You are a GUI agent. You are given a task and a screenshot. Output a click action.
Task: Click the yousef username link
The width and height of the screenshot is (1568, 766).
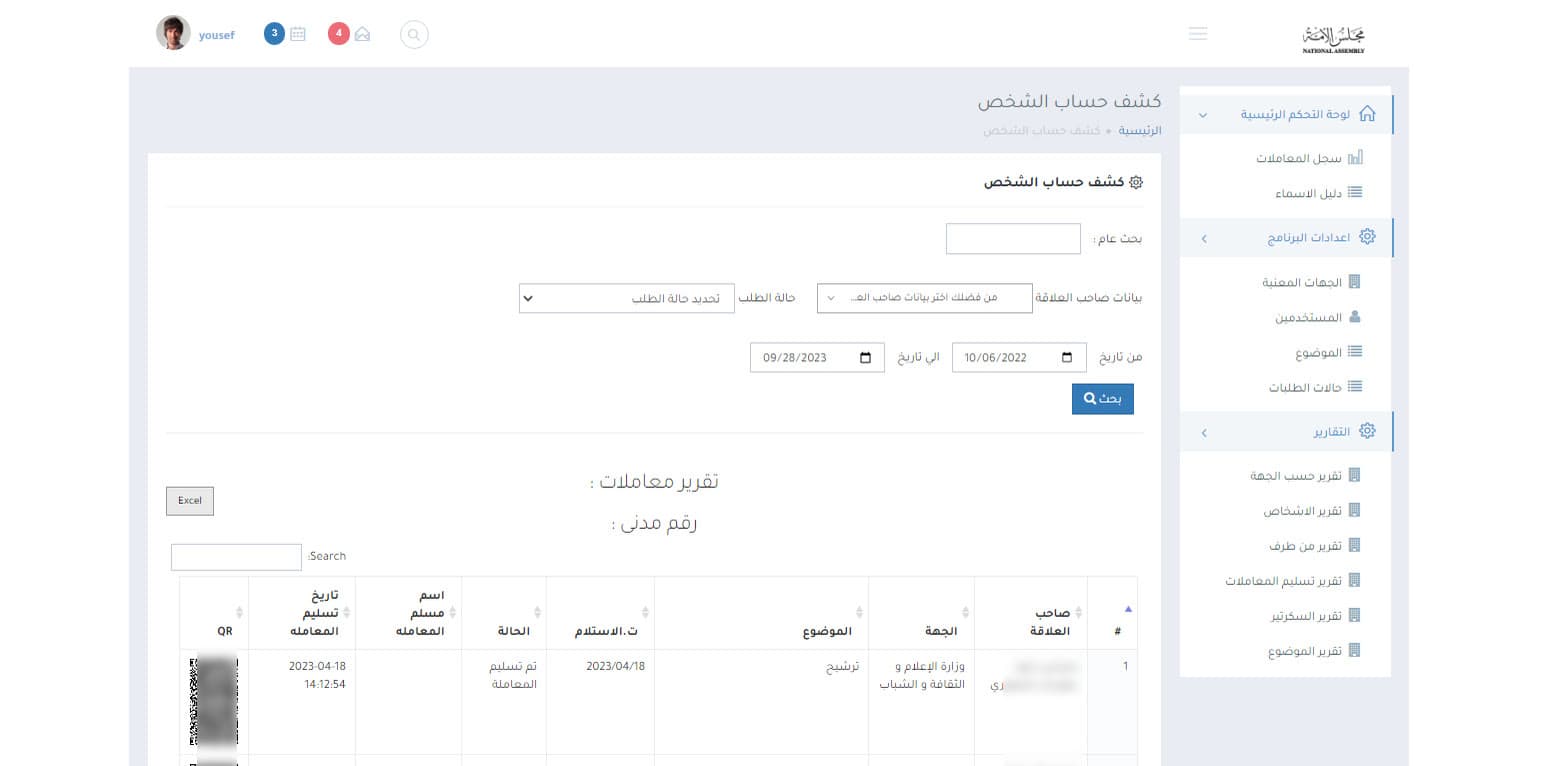click(x=216, y=35)
